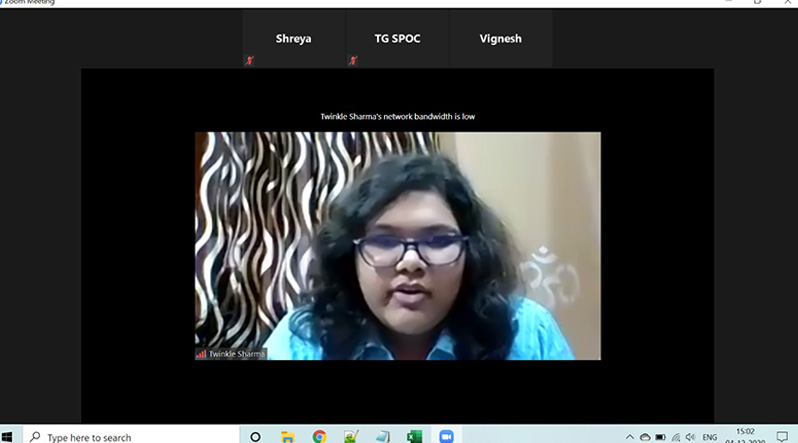Open the Windows Start menu
798x443 pixels.
pyautogui.click(x=7, y=436)
